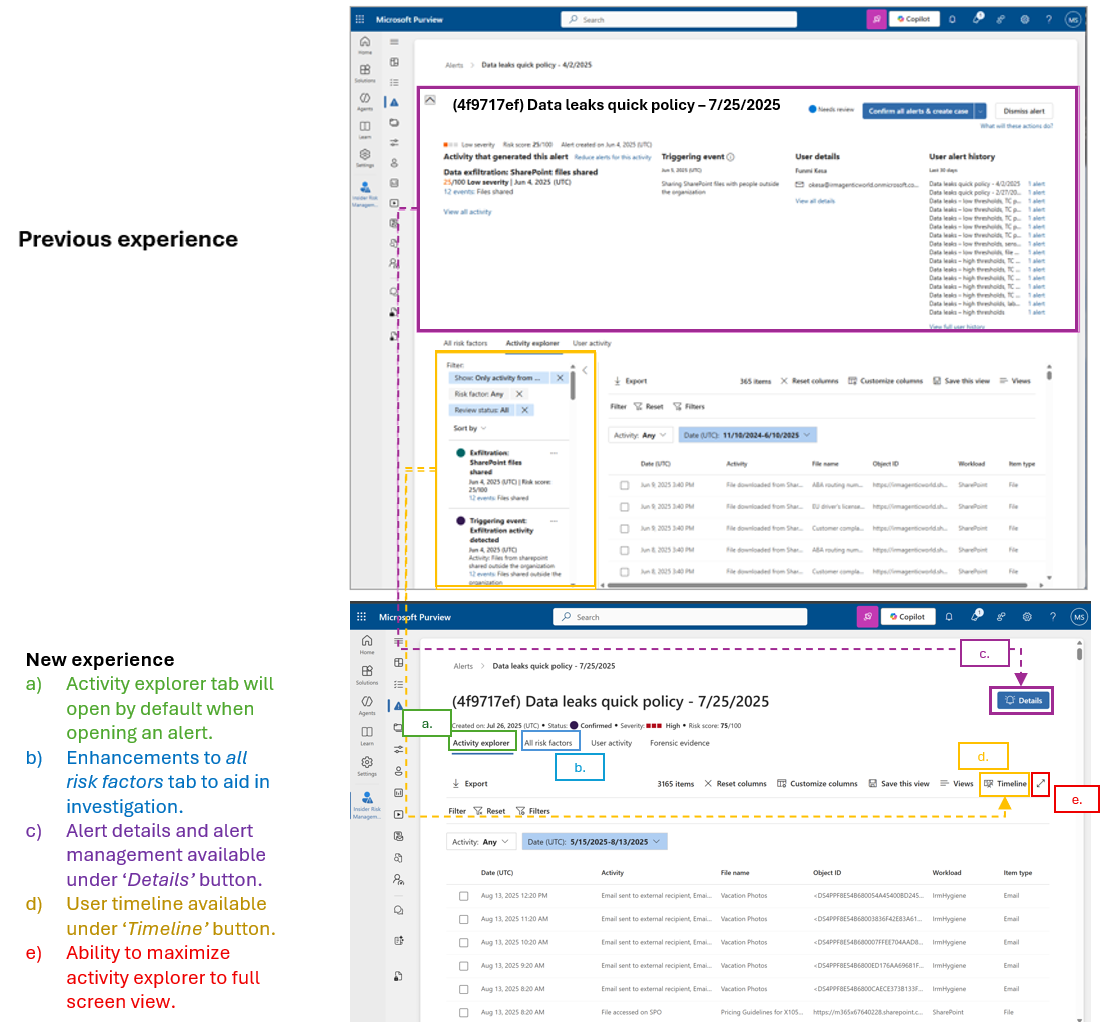1100x1030 pixels.
Task: Click Search box in new experience header
Action: 680,617
